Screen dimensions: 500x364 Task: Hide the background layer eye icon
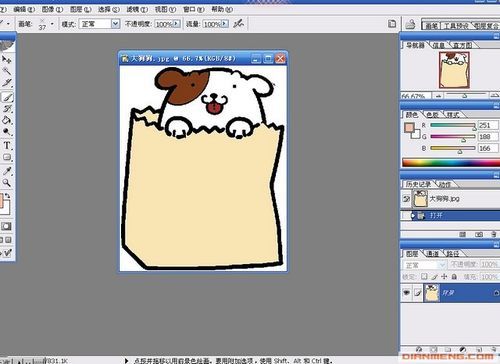click(407, 293)
